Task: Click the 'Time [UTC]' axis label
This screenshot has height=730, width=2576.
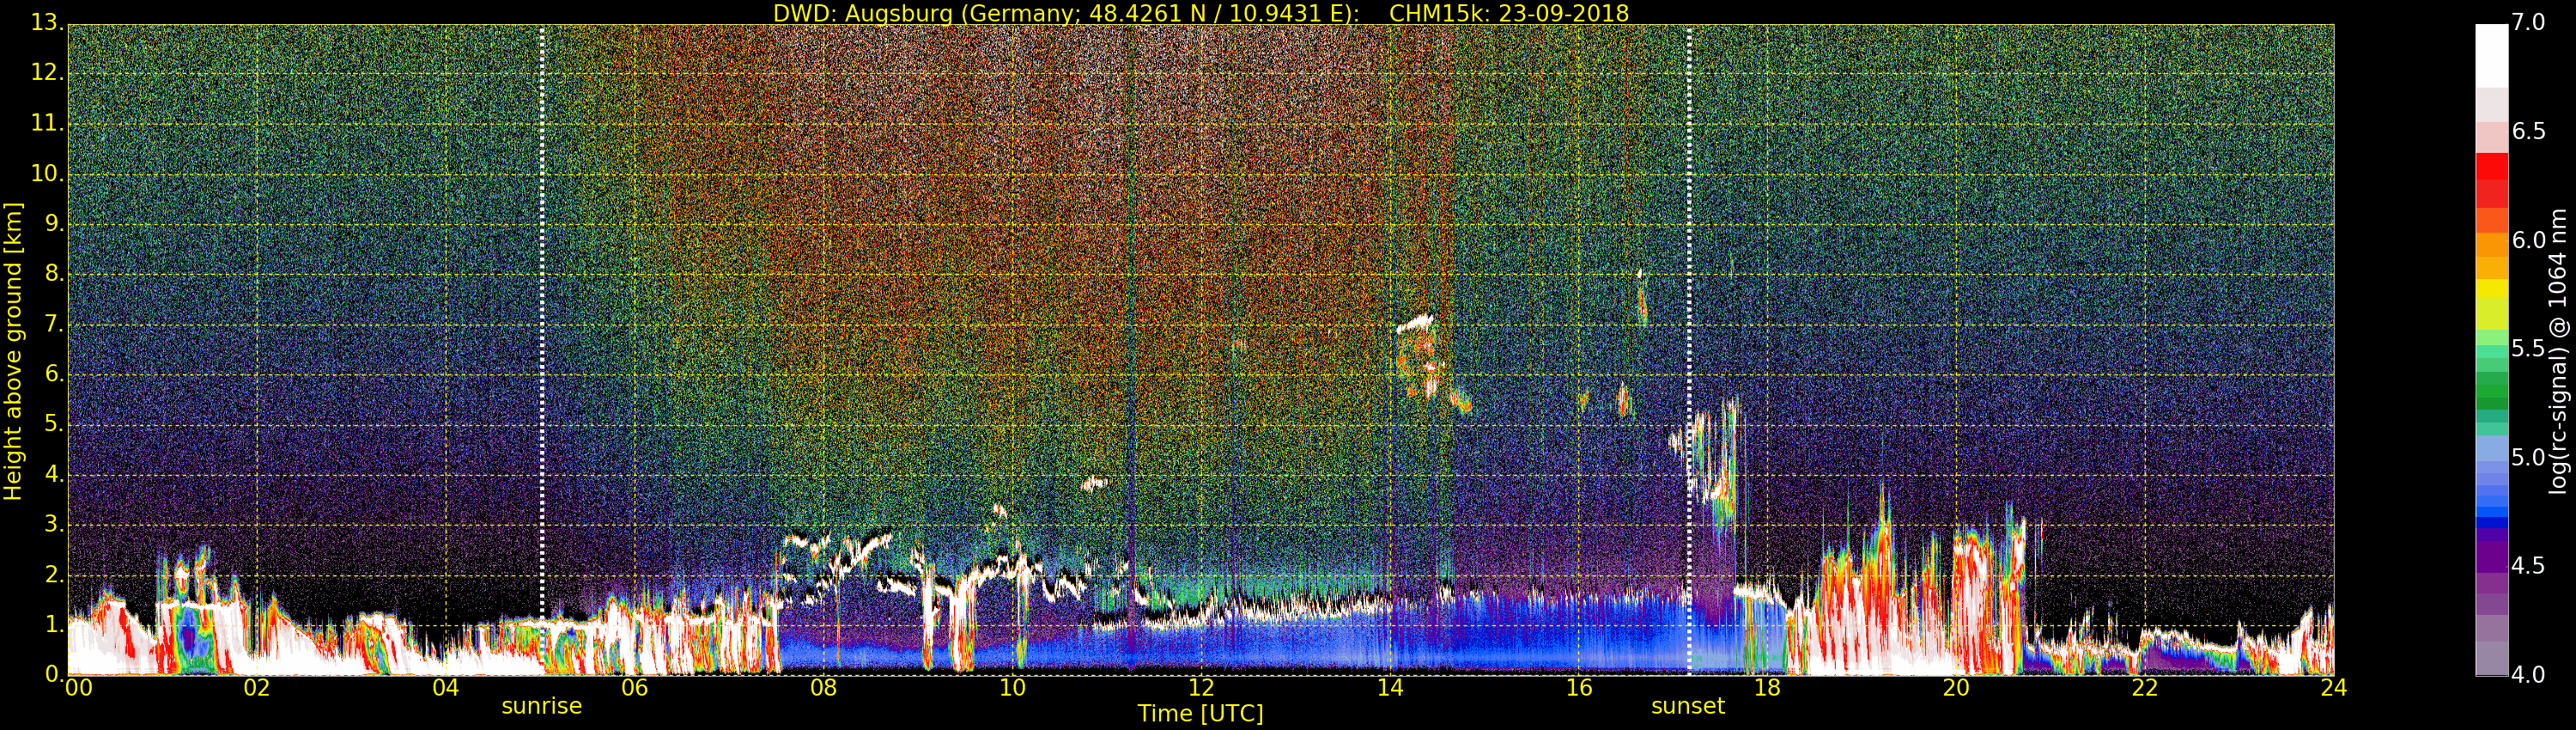Action: [x=1200, y=713]
